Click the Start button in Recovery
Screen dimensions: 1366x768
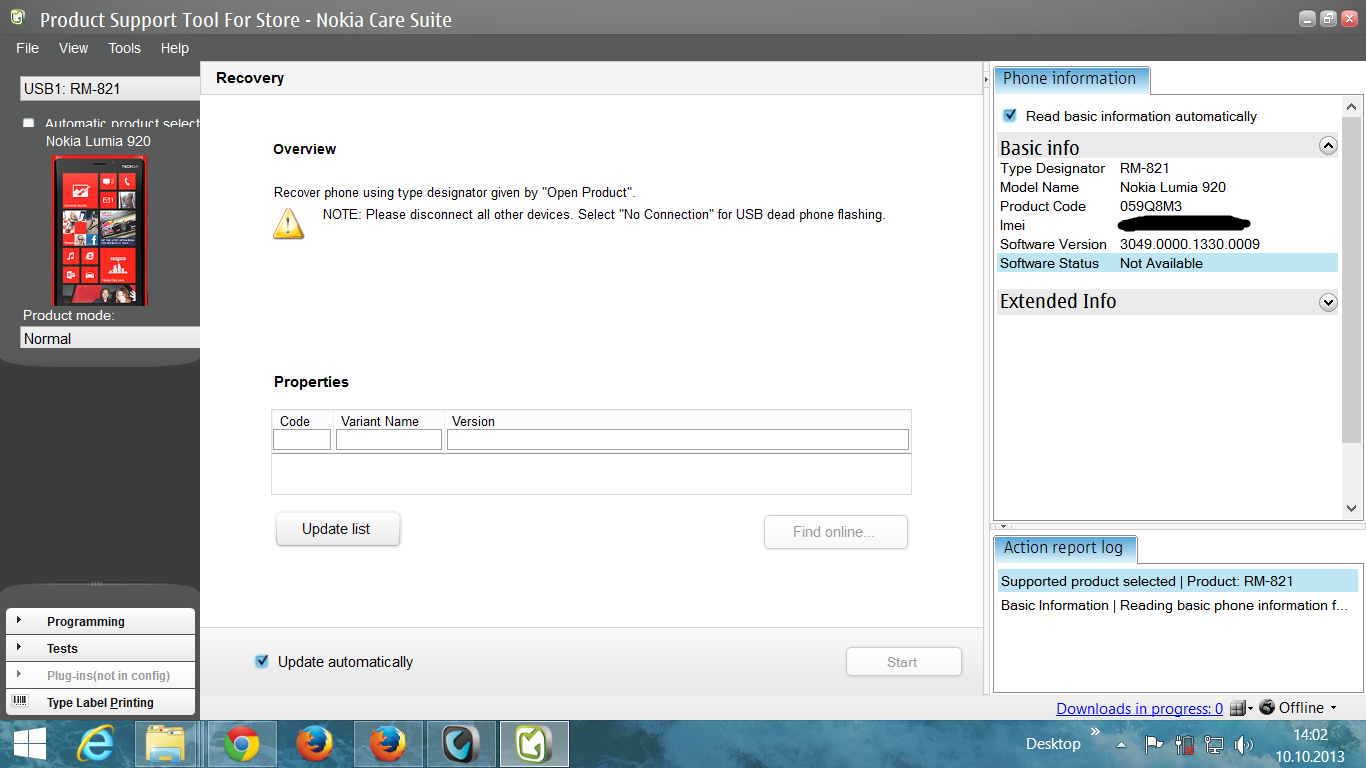click(x=903, y=662)
